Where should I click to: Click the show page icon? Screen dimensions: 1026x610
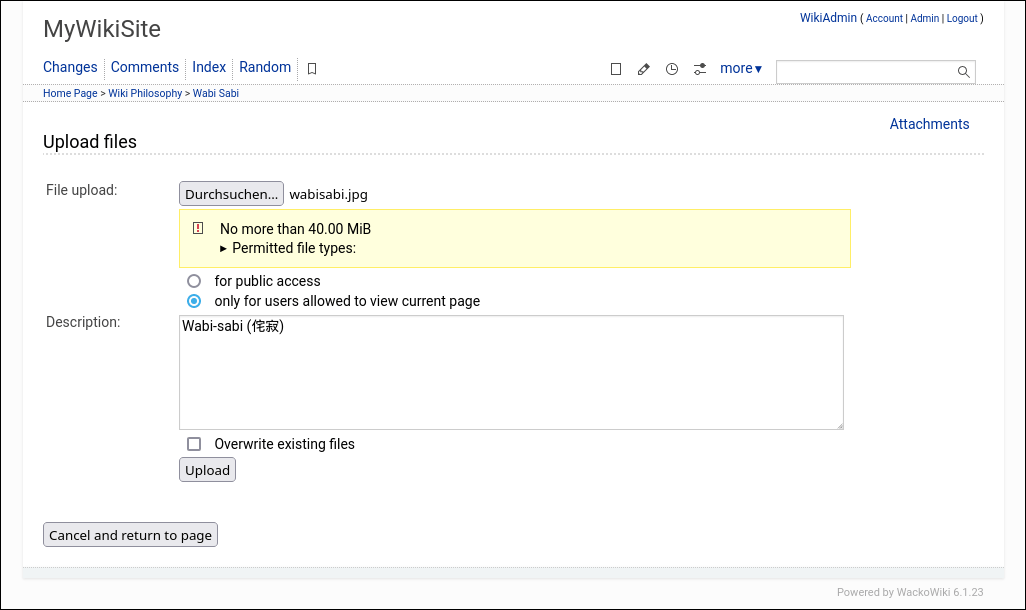coord(616,69)
